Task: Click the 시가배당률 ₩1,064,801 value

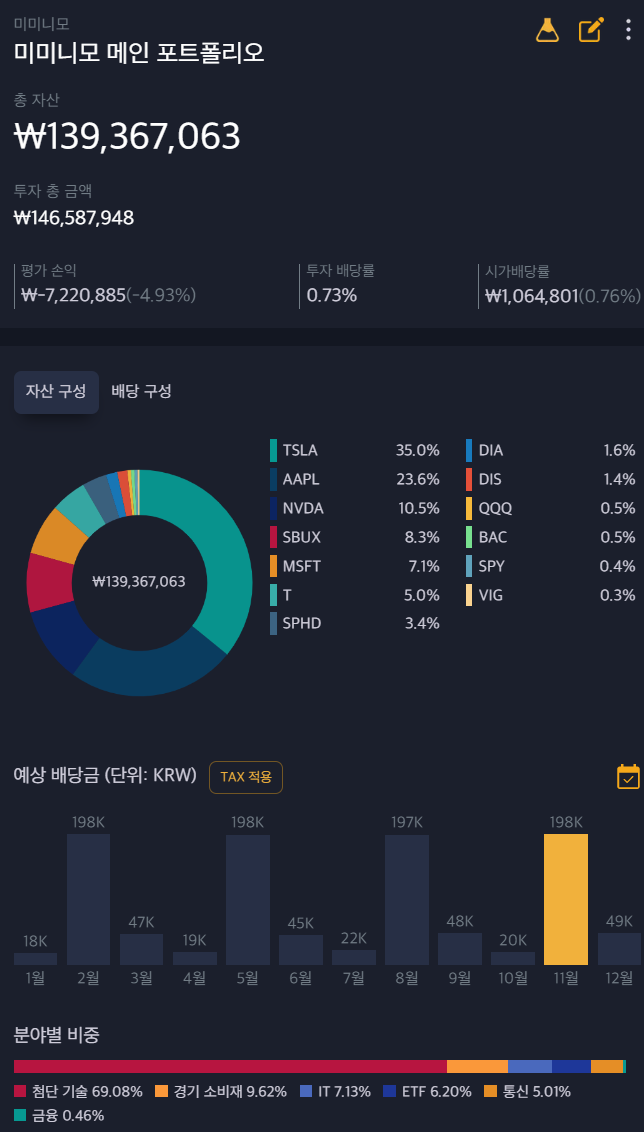Action: 563,295
